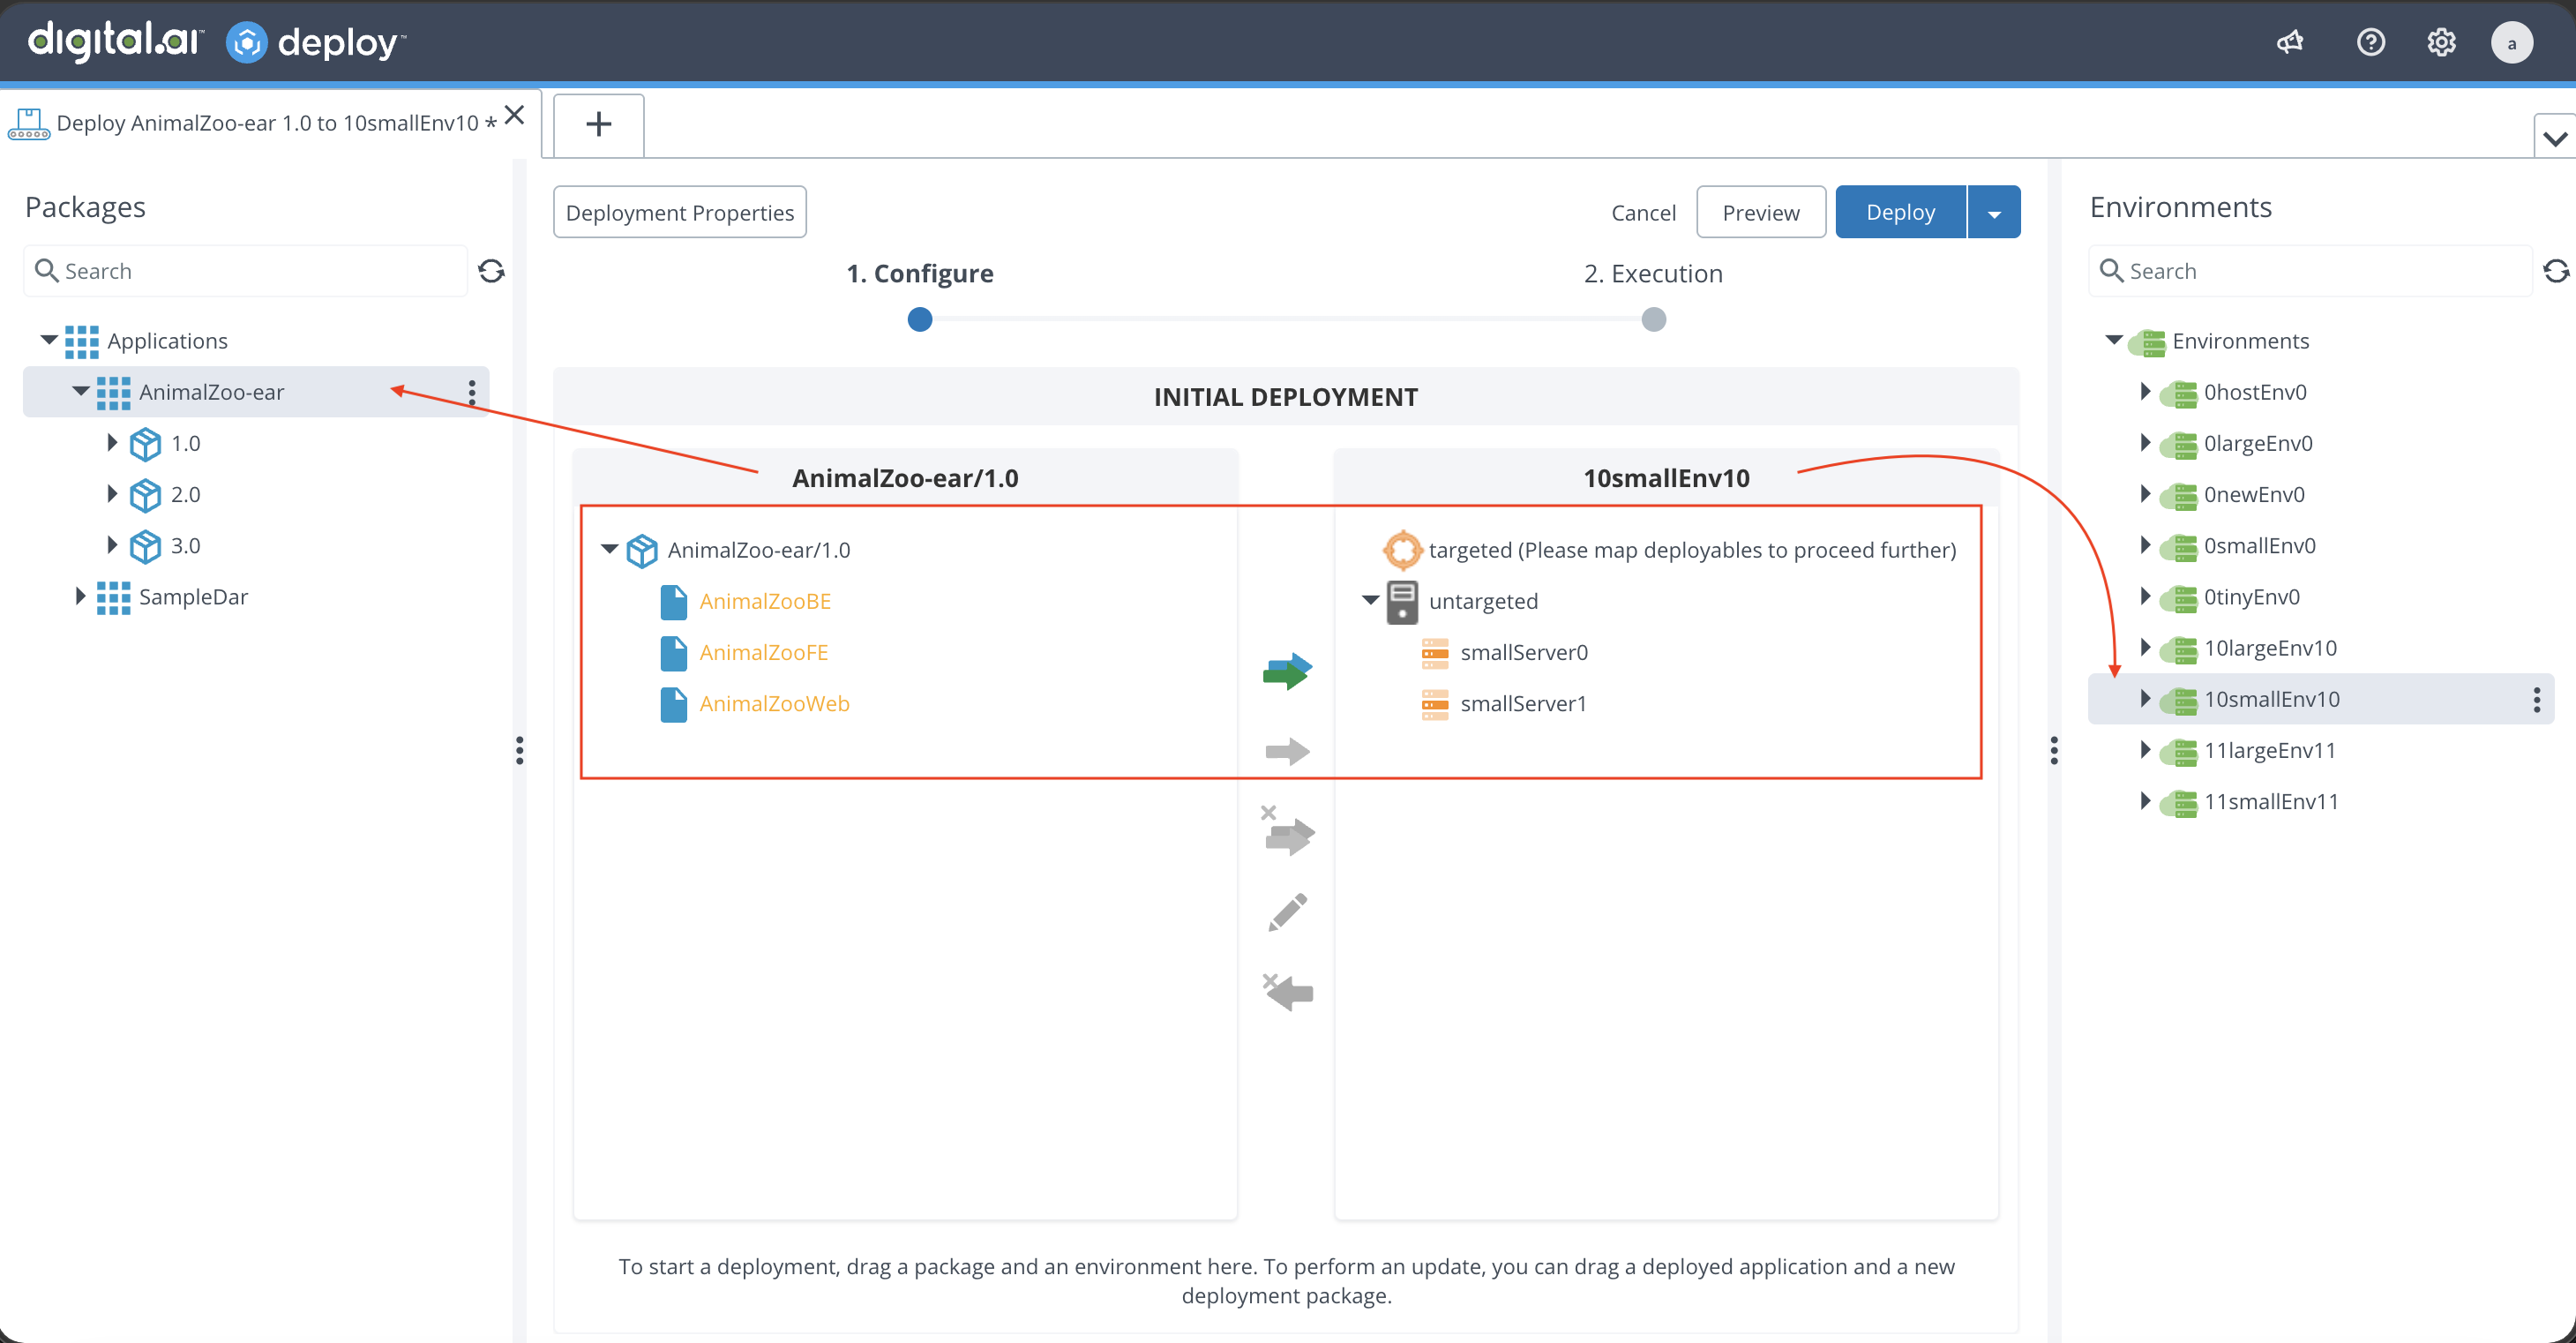Expand the 0largeEnv0 environment

(2145, 442)
